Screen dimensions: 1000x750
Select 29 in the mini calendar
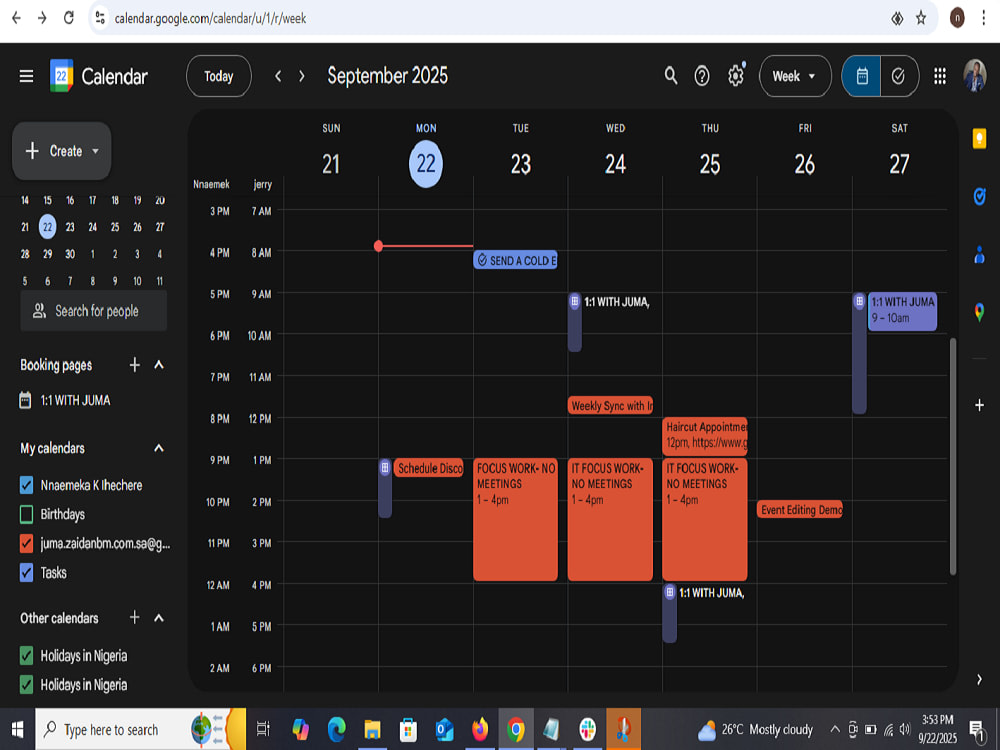pos(47,254)
